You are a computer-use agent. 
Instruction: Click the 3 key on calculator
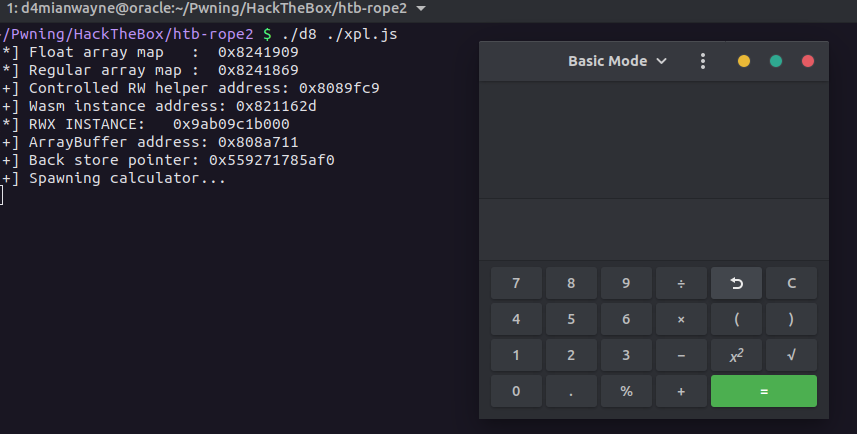point(626,355)
